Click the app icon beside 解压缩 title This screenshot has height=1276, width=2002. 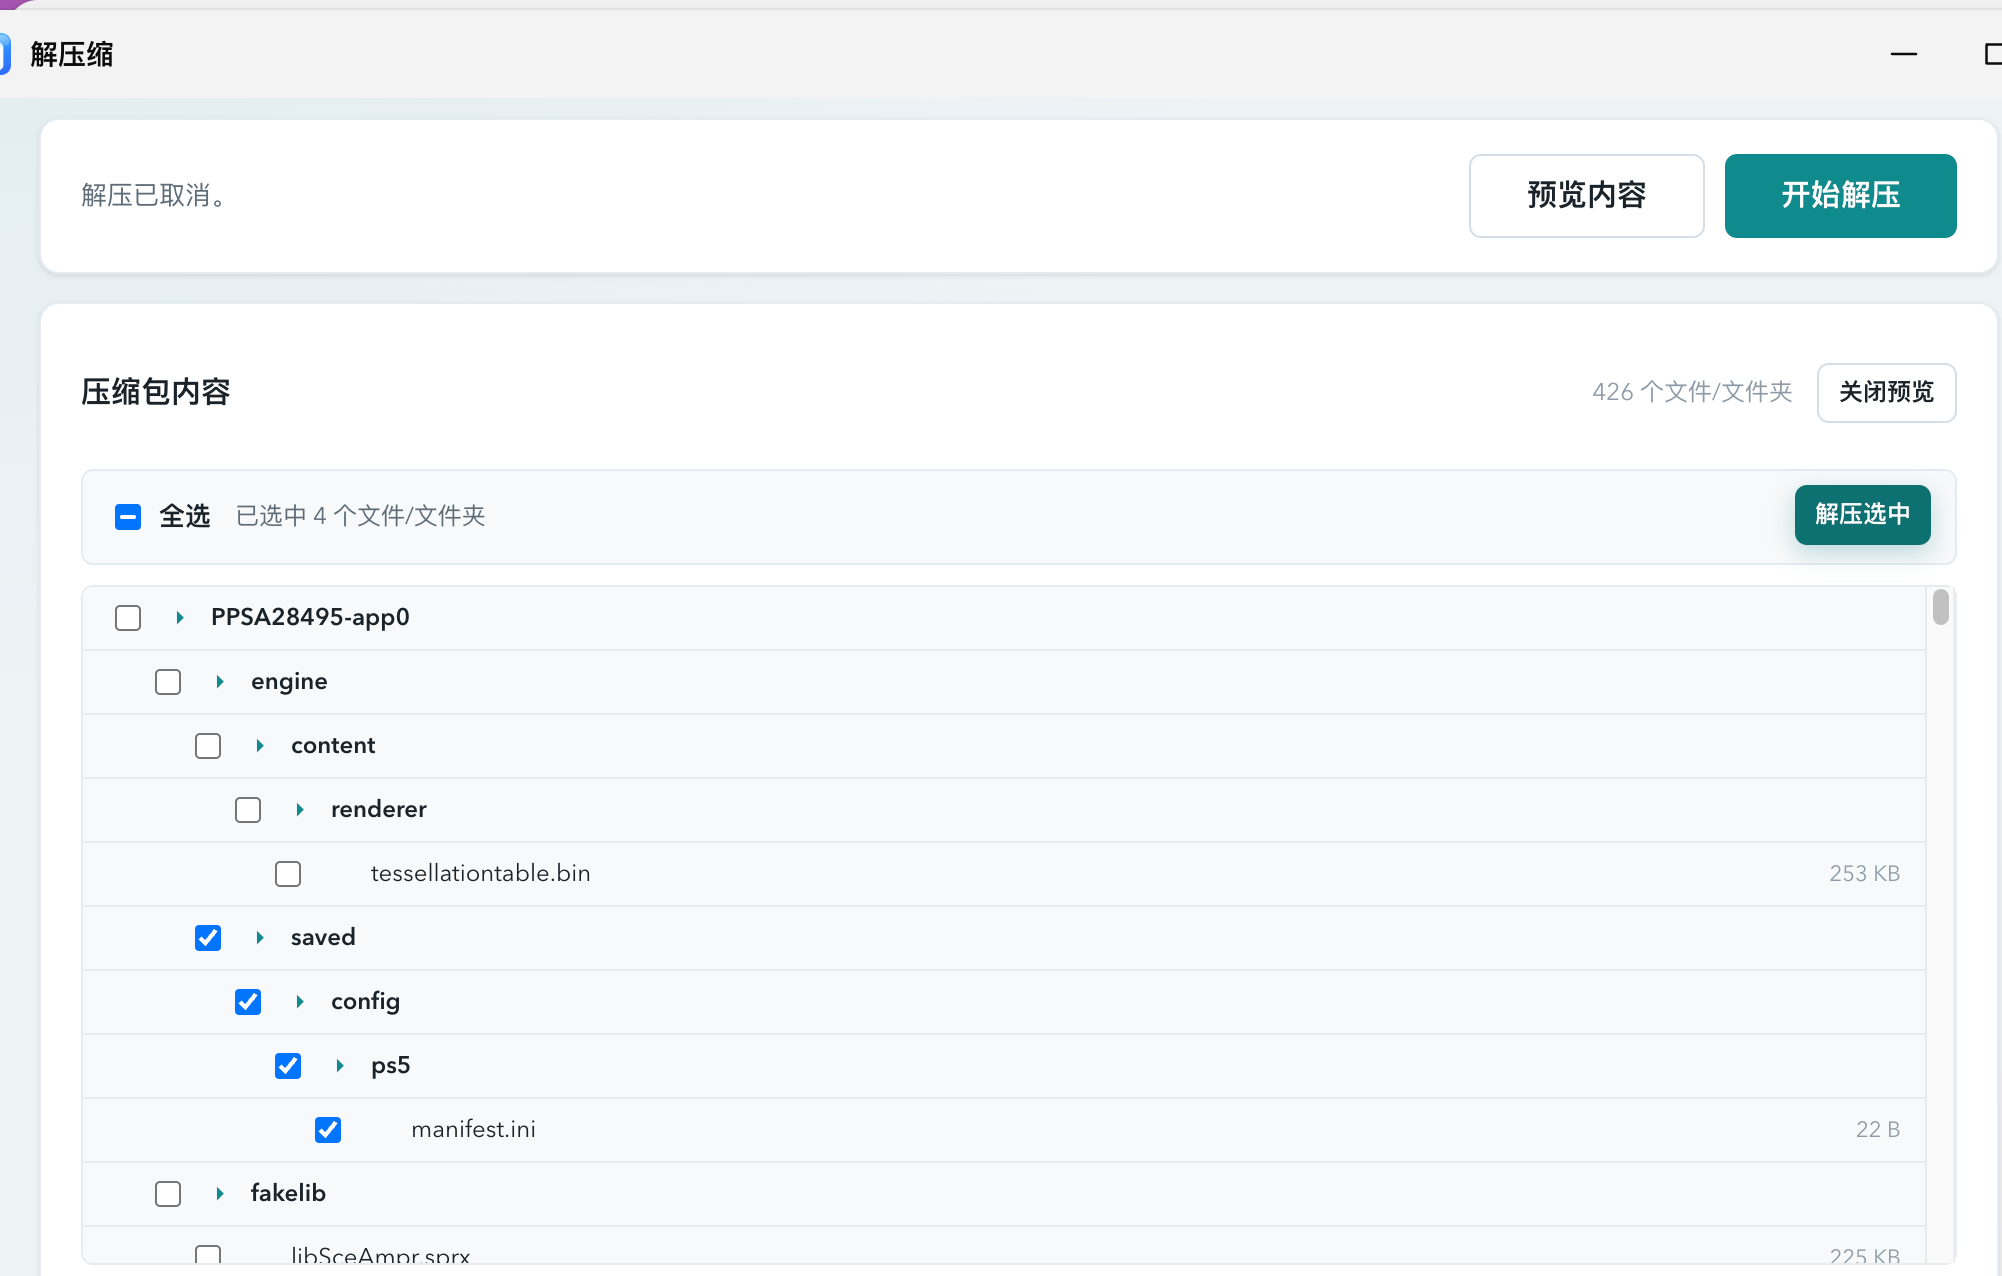(4, 54)
